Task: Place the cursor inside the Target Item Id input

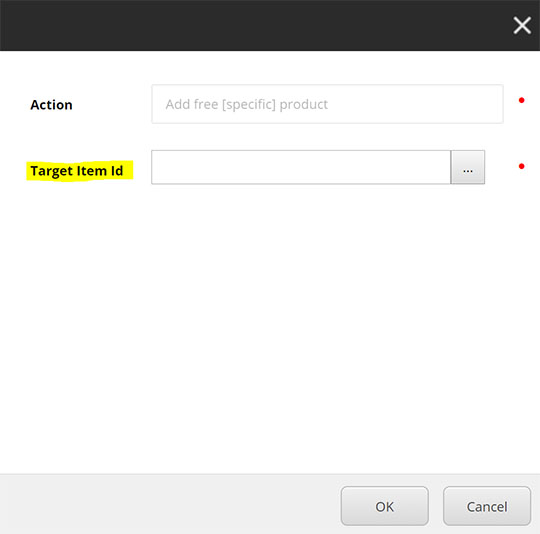Action: [301, 167]
